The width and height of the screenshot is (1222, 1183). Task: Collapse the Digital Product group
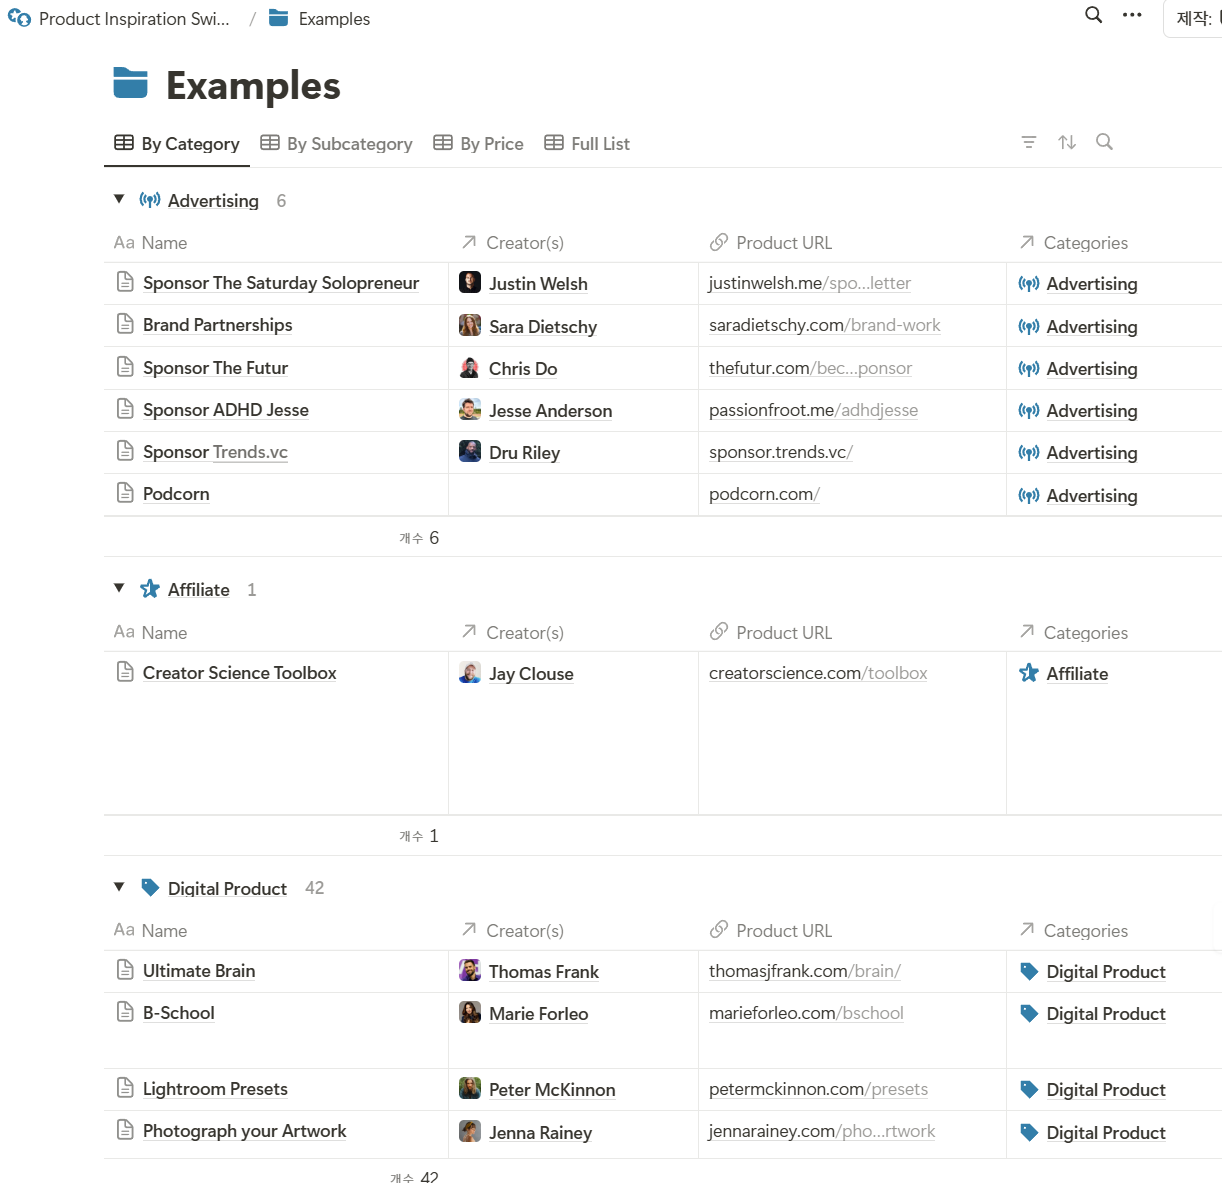pyautogui.click(x=119, y=887)
